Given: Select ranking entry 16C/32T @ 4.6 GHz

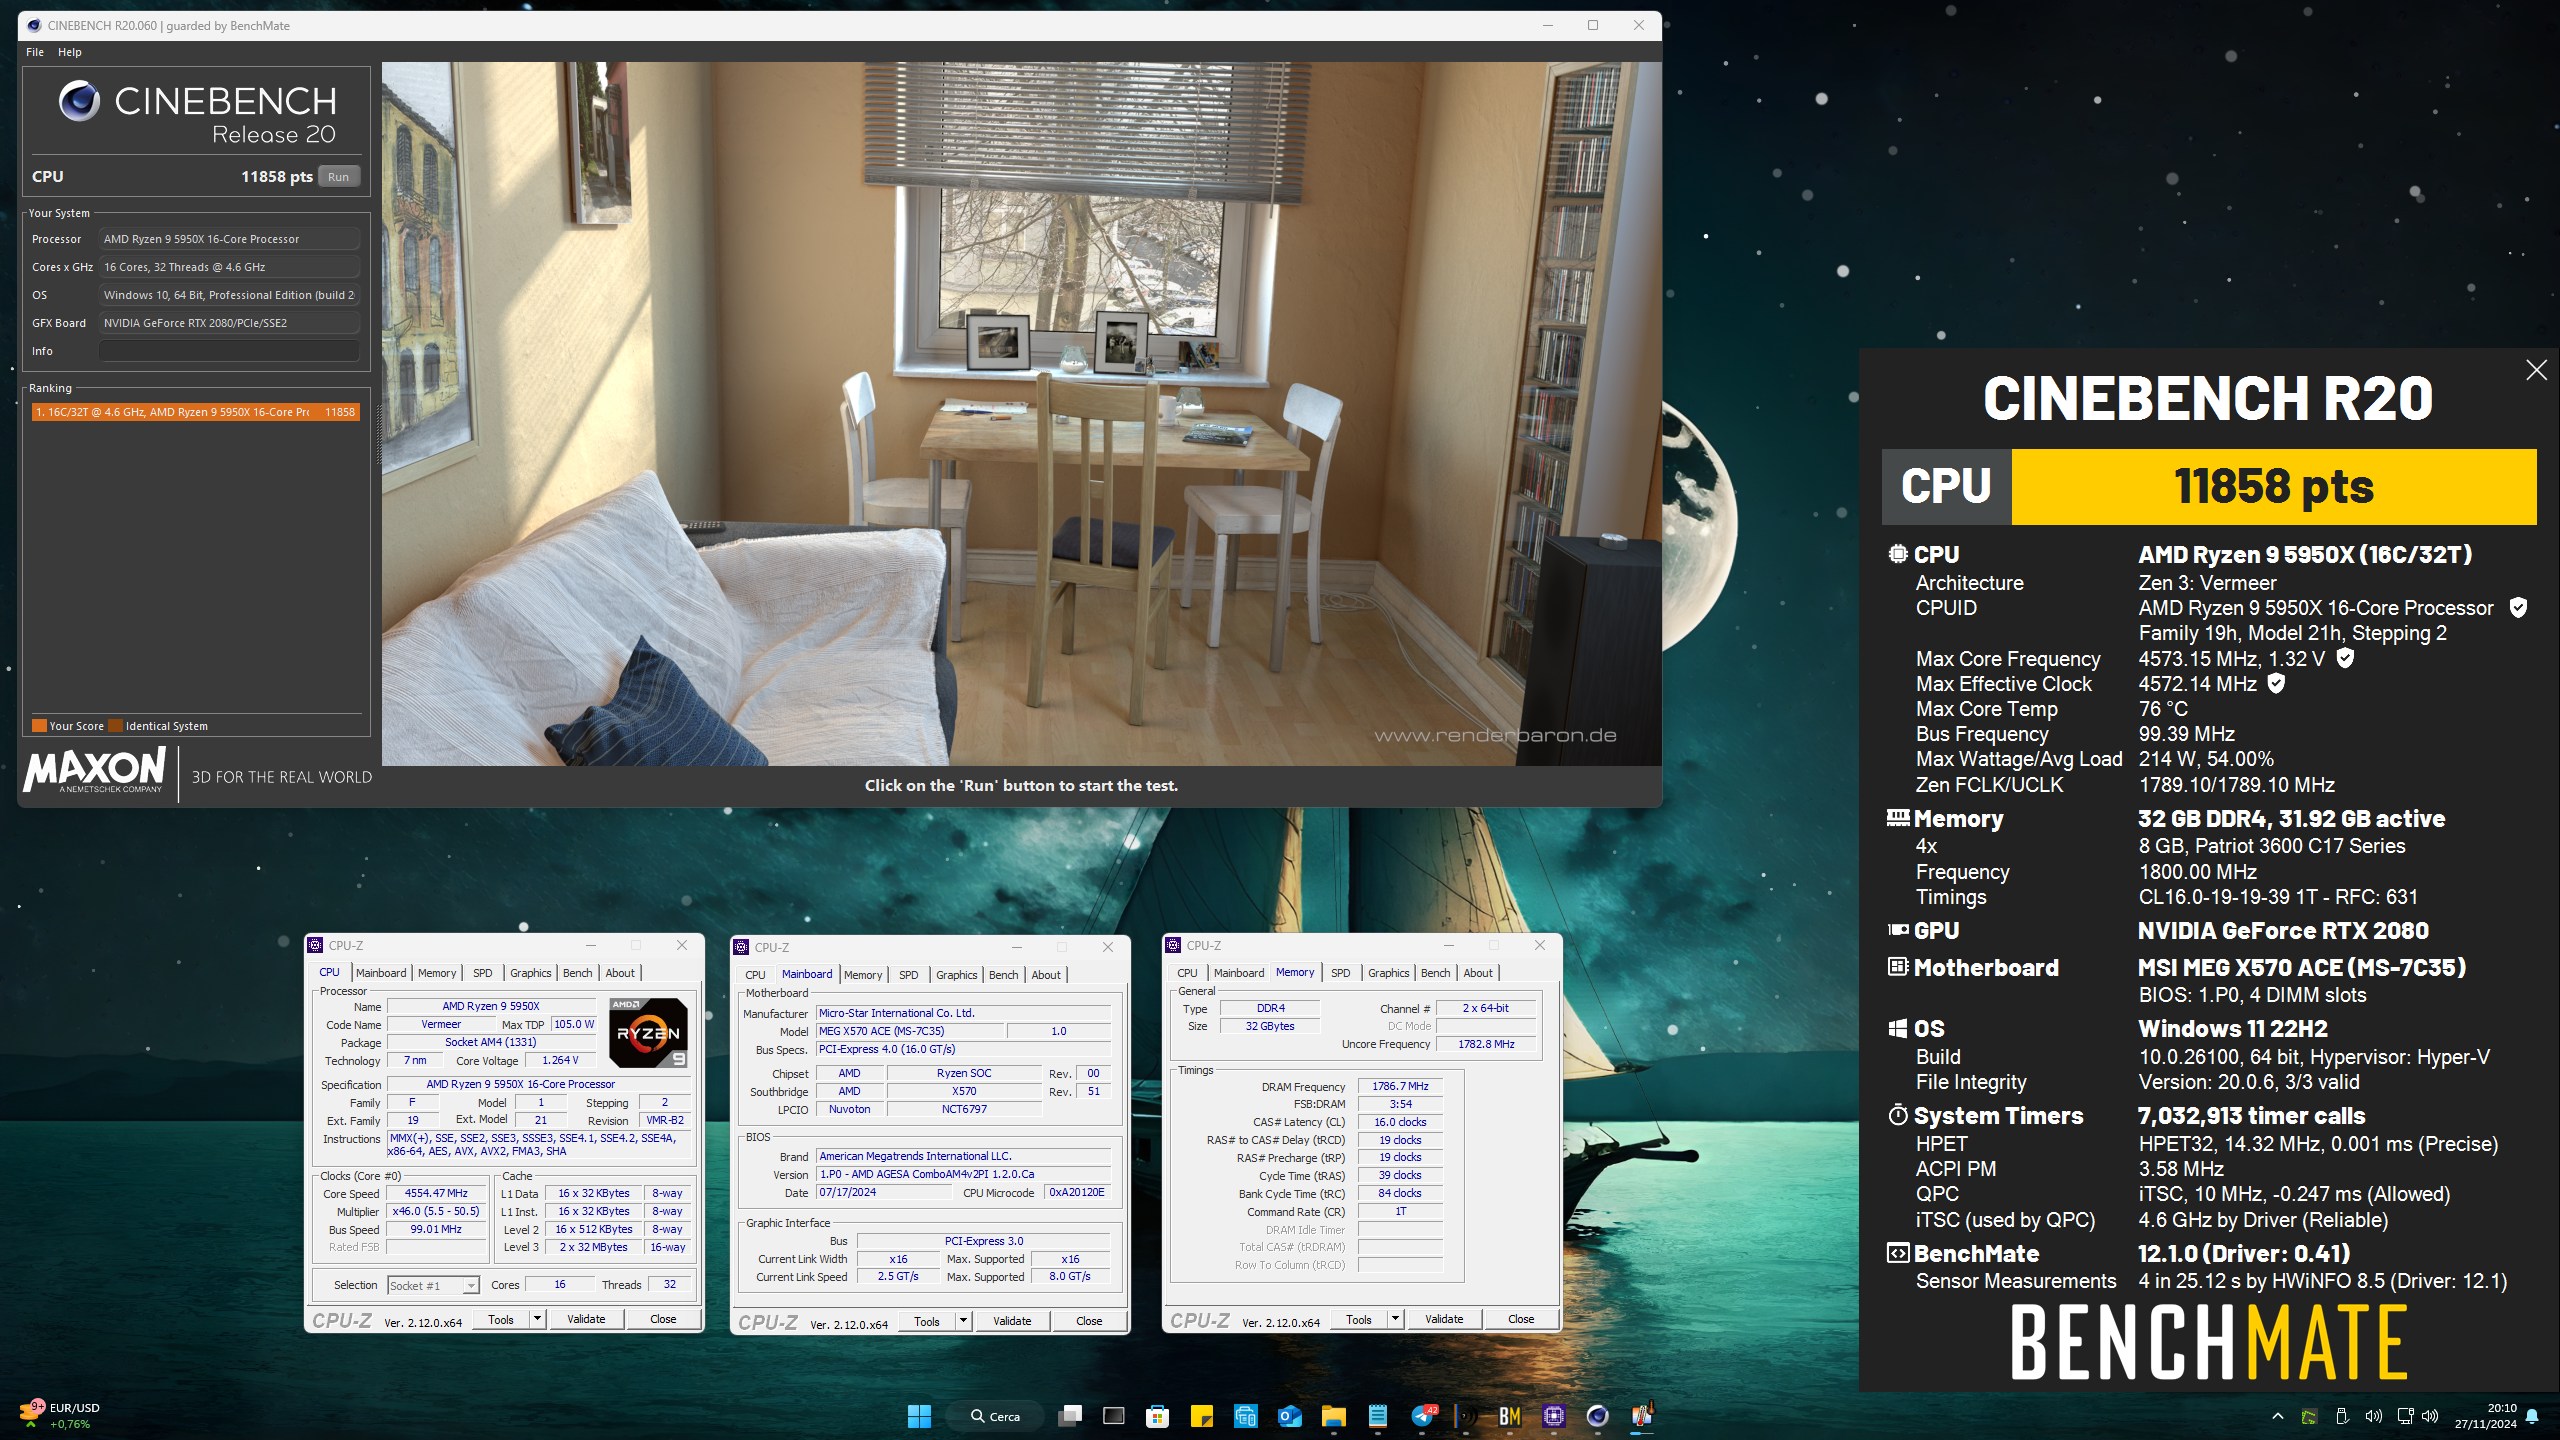Looking at the screenshot, I should (195, 412).
